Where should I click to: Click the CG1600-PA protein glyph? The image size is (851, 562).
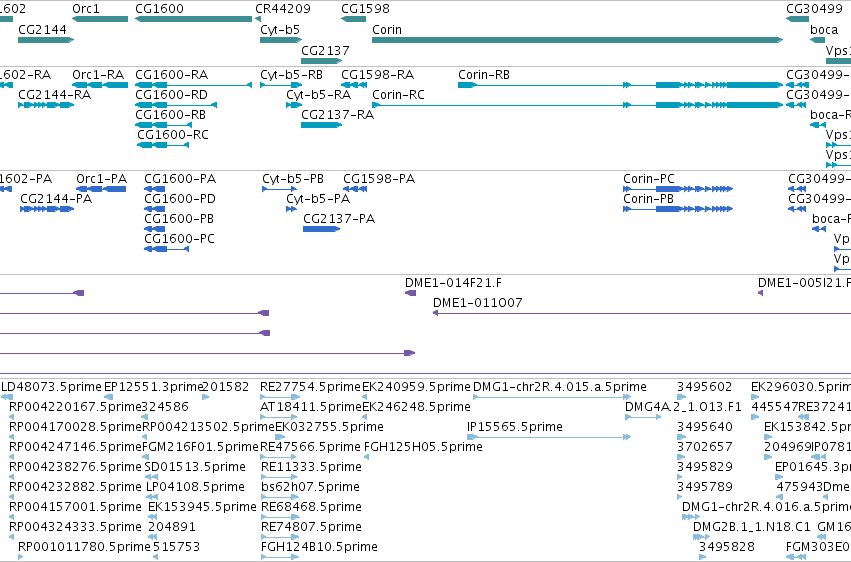click(155, 189)
